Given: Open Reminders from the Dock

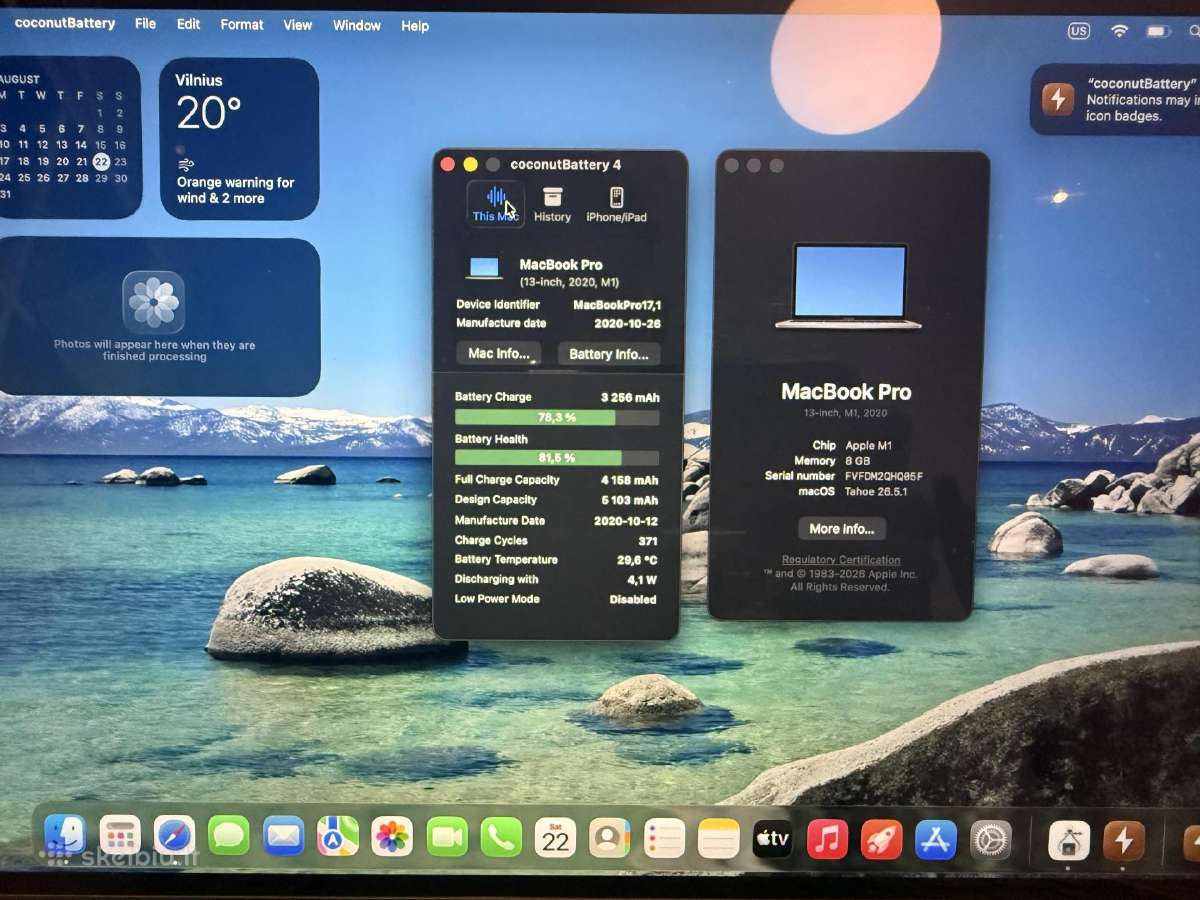Looking at the screenshot, I should point(664,838).
